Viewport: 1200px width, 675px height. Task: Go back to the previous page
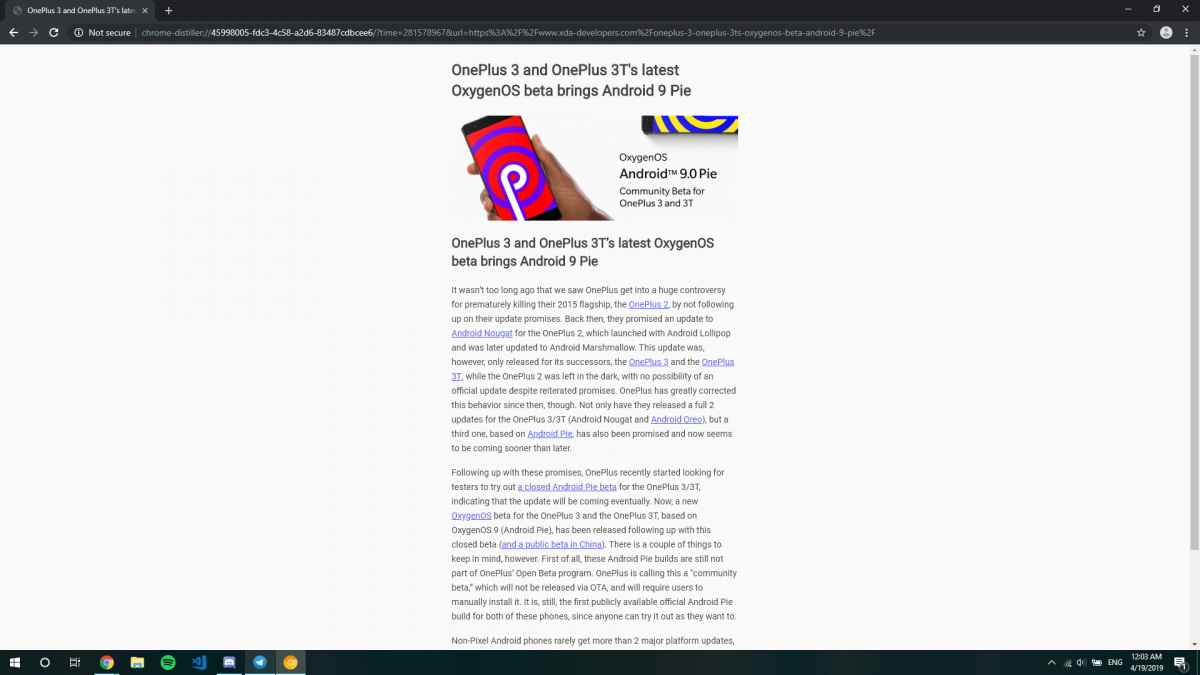pos(13,32)
